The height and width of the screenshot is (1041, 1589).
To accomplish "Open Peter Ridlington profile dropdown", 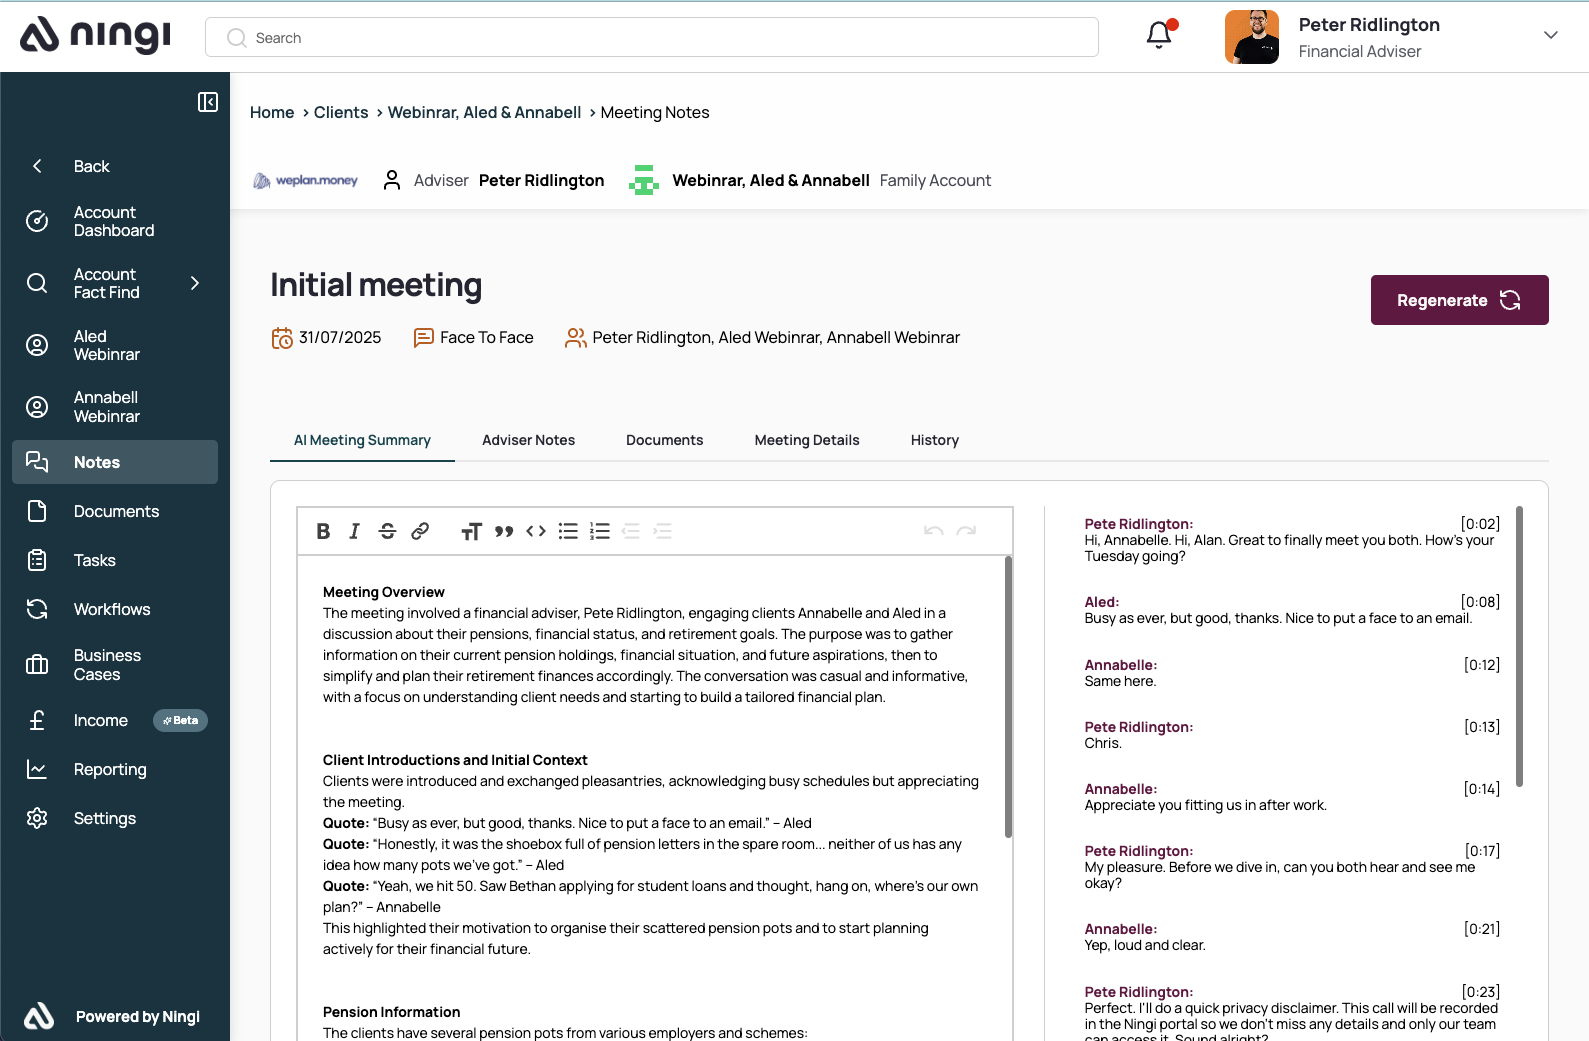I will pos(1550,36).
